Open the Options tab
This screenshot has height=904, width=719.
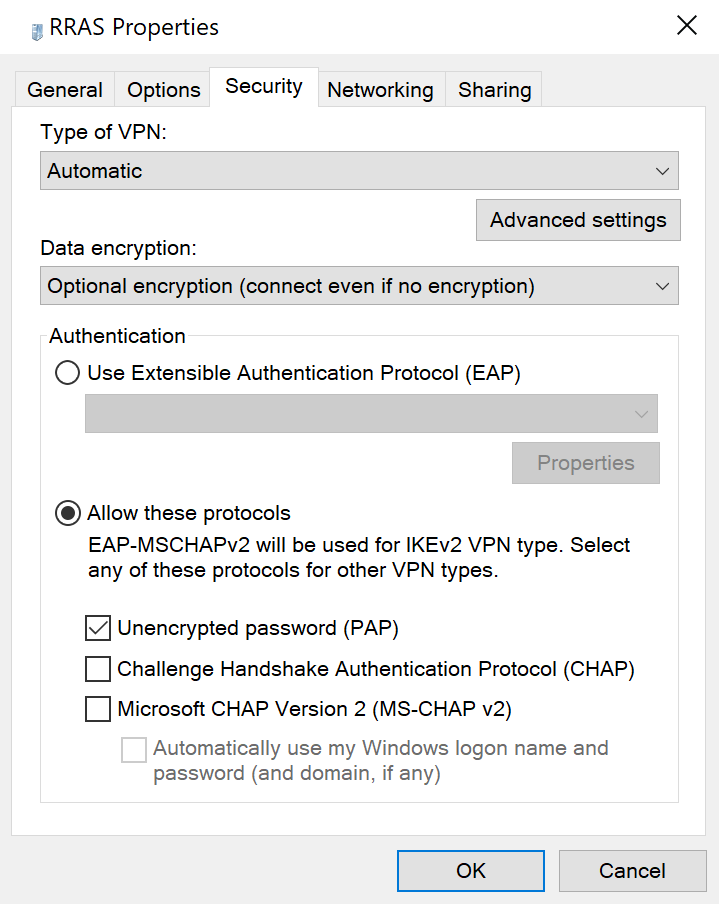163,90
